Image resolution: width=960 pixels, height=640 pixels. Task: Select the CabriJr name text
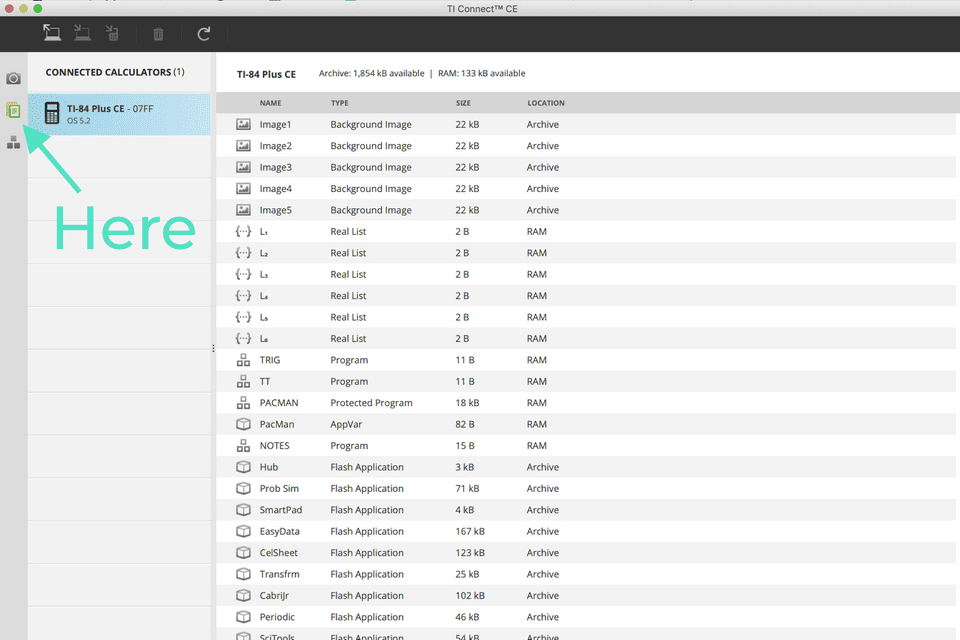[x=274, y=595]
